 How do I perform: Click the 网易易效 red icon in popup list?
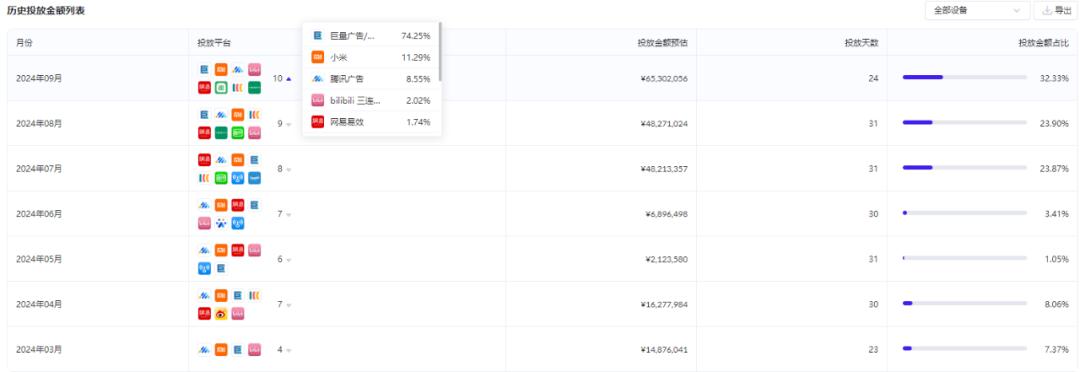click(x=318, y=122)
